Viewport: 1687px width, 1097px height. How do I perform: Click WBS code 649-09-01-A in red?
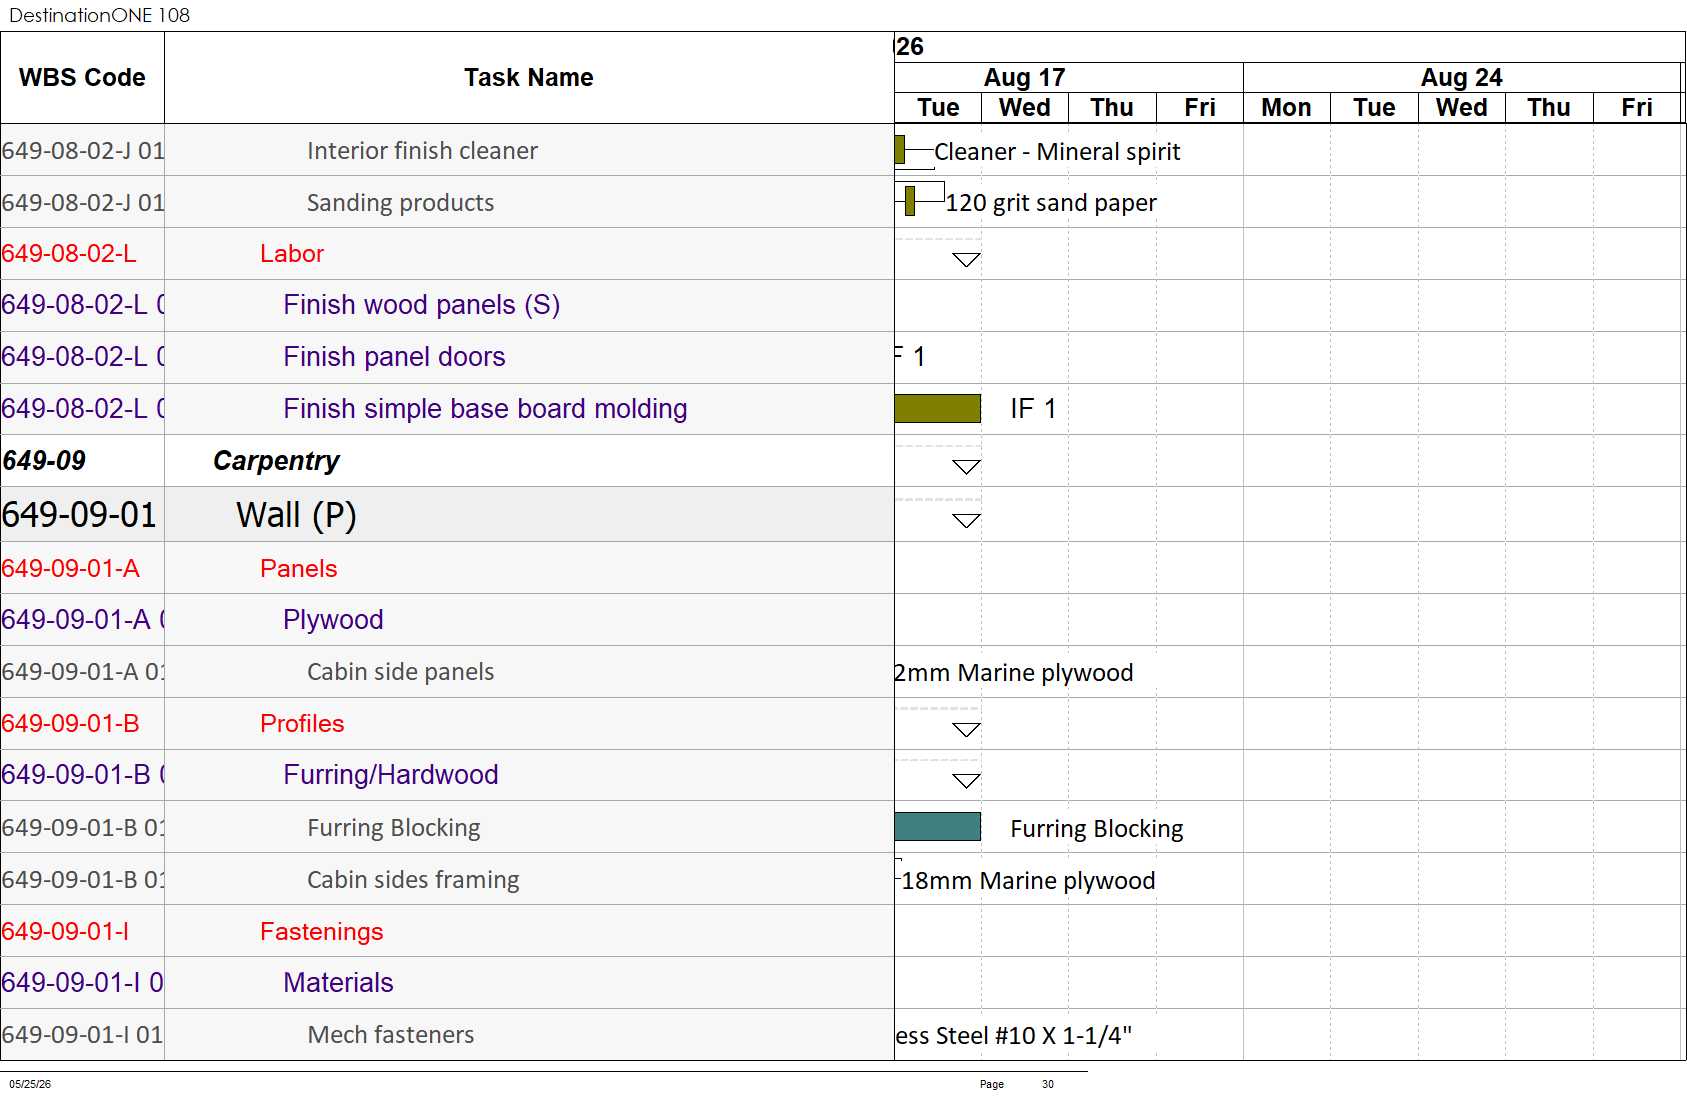click(x=70, y=568)
